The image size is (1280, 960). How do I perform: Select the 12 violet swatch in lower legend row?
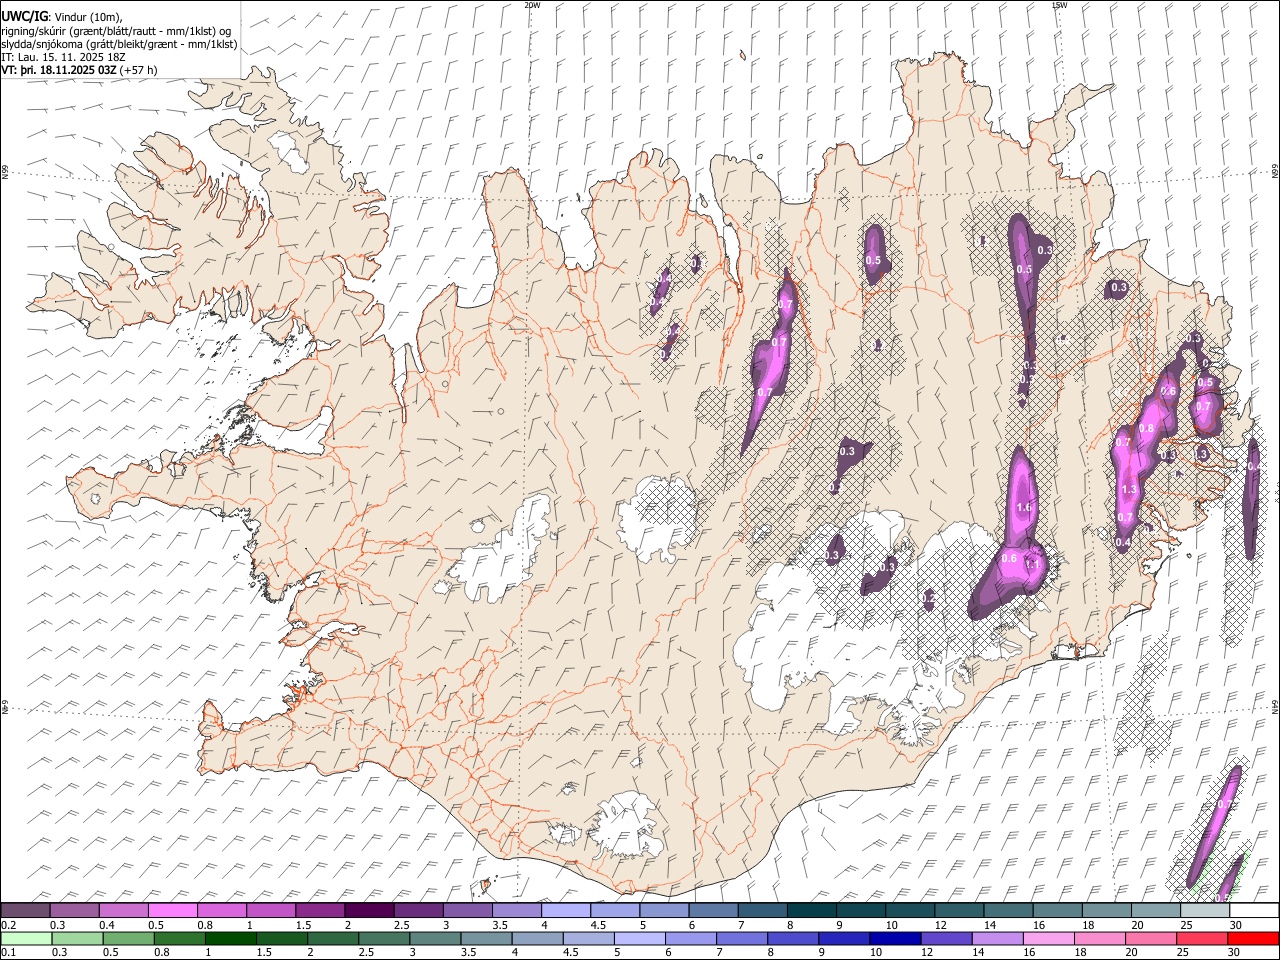coord(945,939)
